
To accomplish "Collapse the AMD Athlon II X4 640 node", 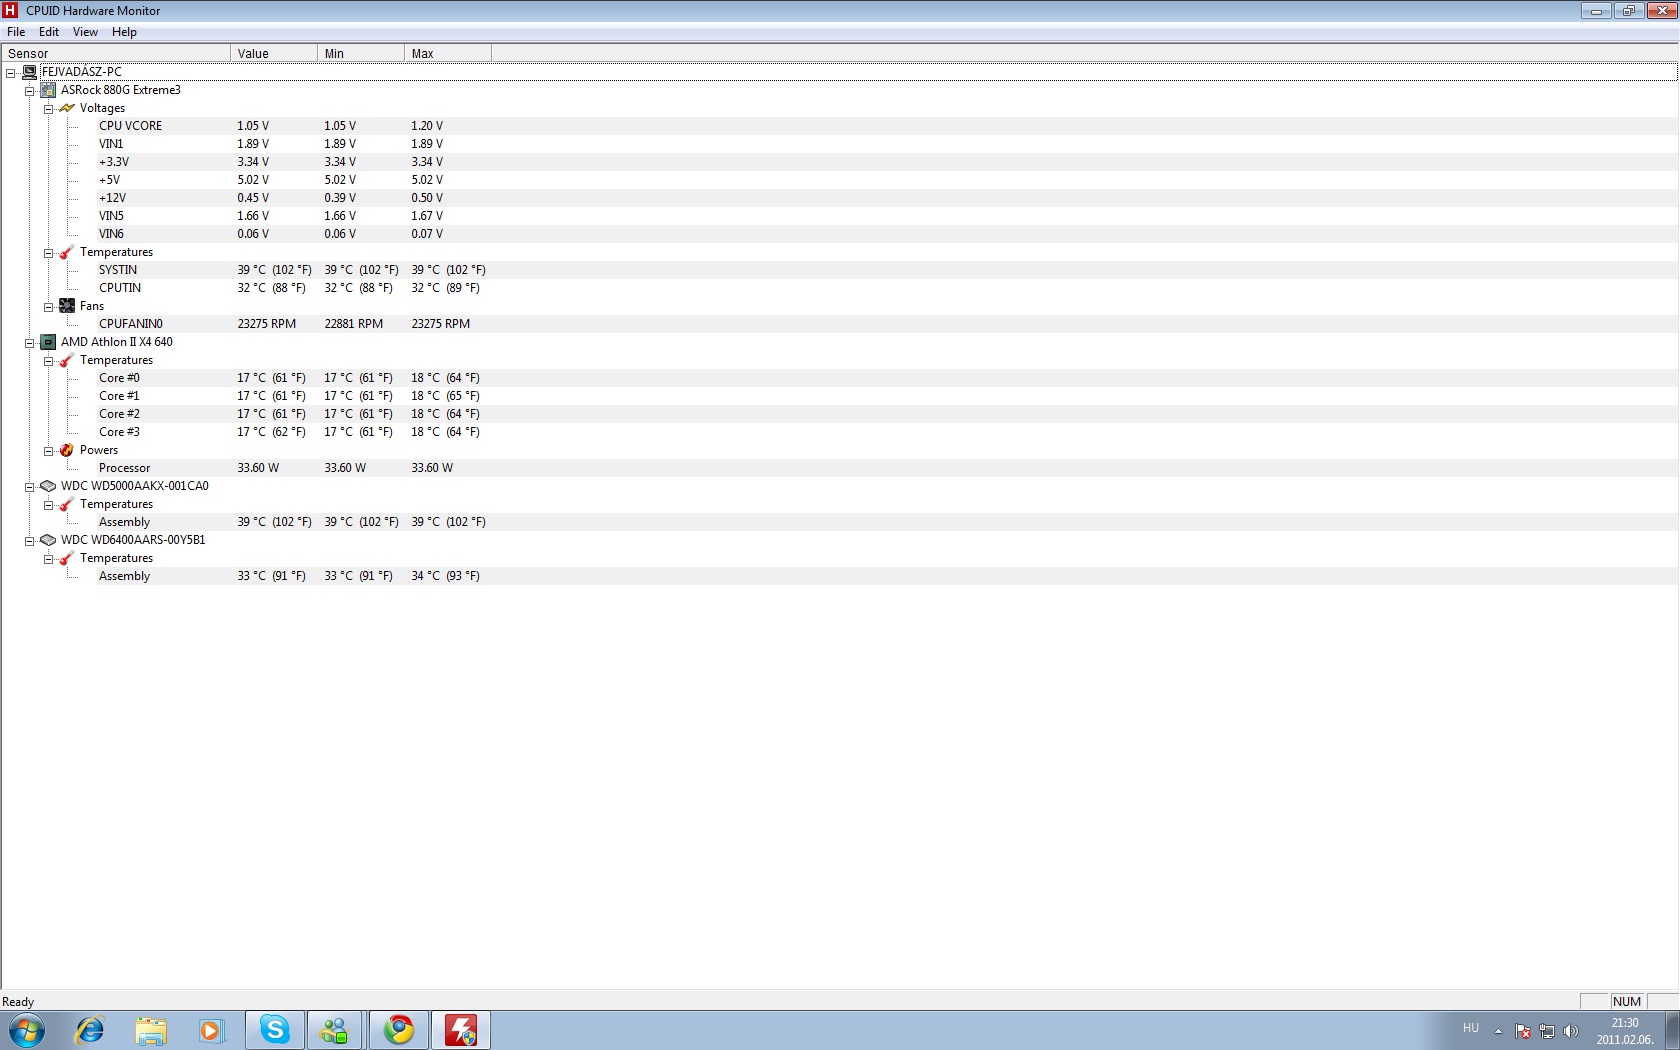I will pos(30,343).
